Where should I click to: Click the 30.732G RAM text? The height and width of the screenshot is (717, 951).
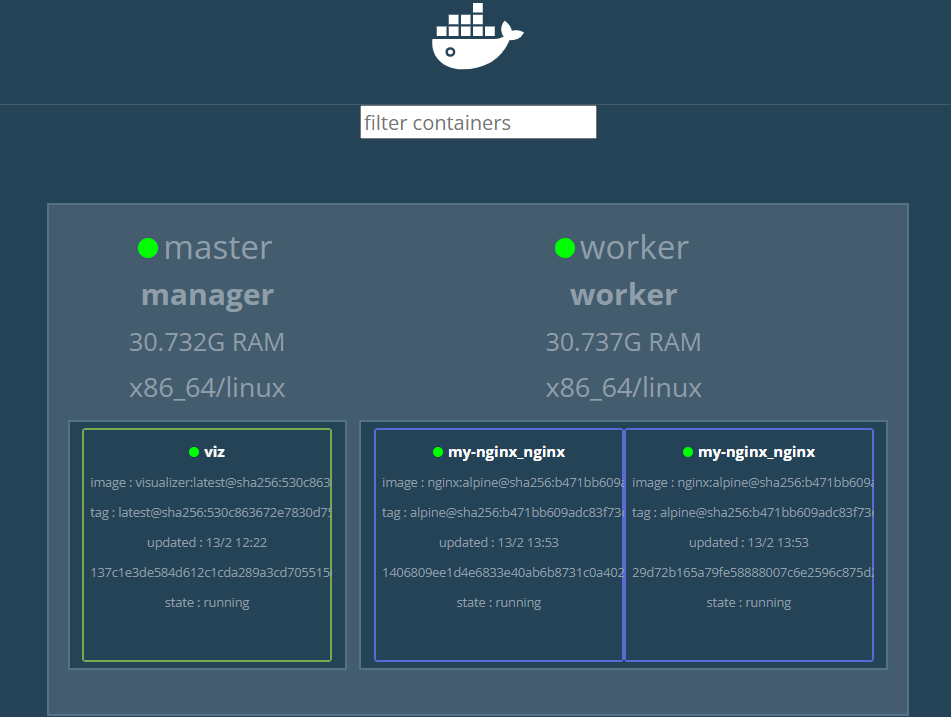pyautogui.click(x=207, y=342)
